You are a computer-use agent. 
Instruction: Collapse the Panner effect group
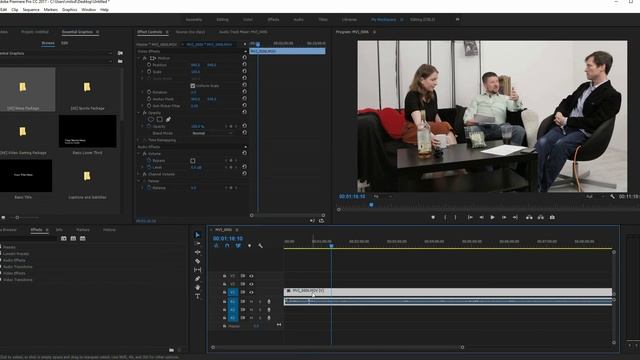139,181
